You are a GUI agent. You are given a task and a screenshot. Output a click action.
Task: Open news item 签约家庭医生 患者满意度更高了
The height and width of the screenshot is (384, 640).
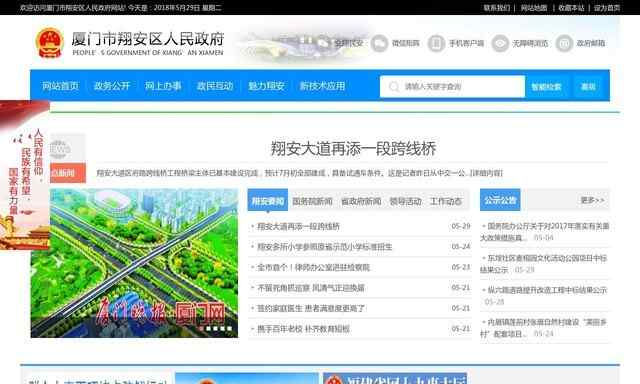pos(311,308)
